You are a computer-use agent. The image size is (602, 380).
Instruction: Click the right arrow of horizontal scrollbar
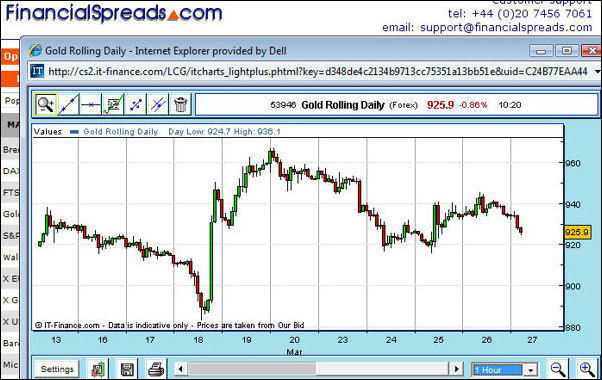(x=456, y=370)
